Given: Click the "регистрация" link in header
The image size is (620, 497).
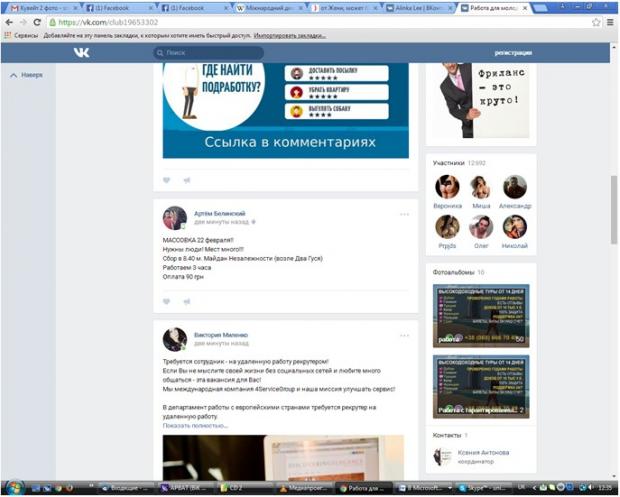Looking at the screenshot, I should click(x=513, y=53).
